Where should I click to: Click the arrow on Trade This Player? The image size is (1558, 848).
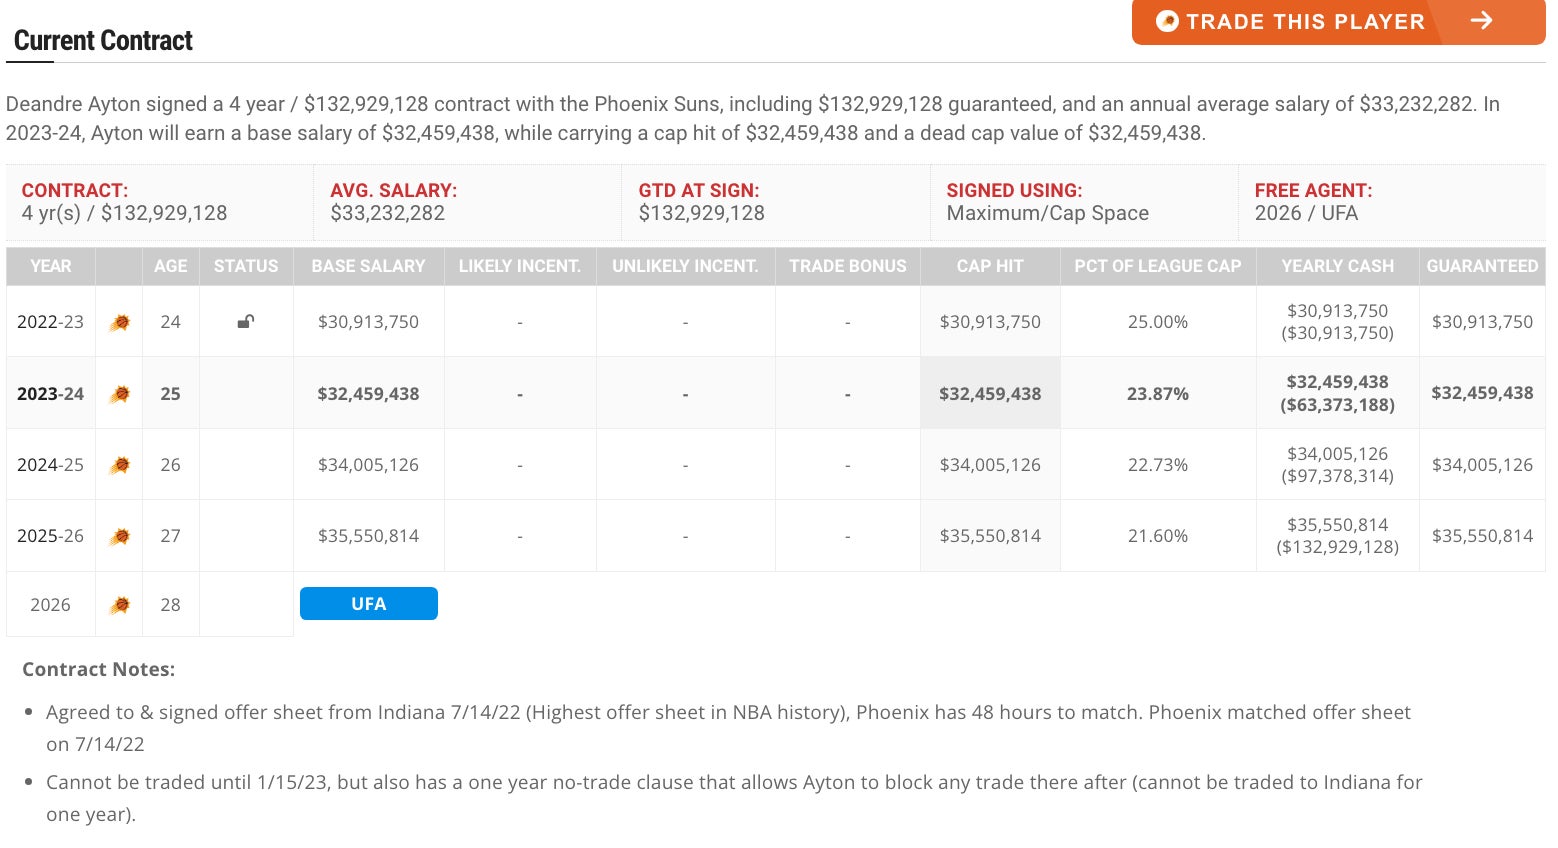point(1481,21)
